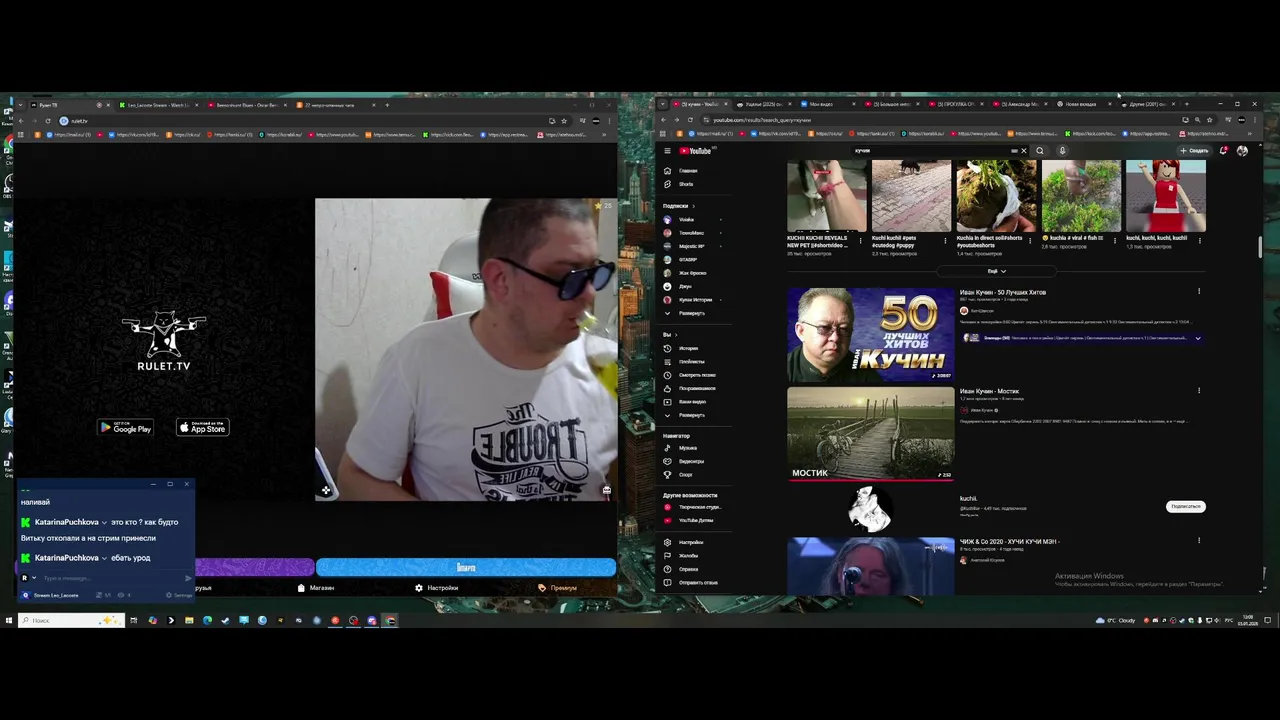The image size is (1280, 720).
Task: Go to Главная in YouTube sidebar
Action: [x=696, y=171]
